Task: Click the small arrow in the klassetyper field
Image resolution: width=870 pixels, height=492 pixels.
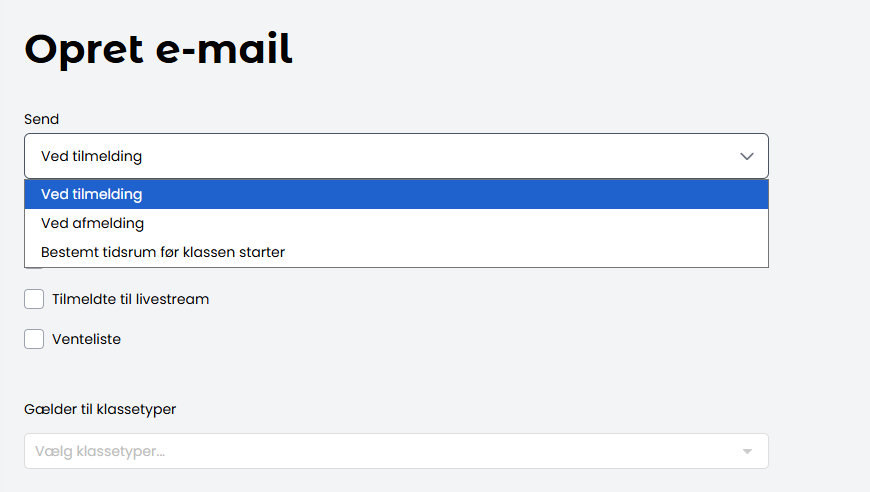Action: click(x=747, y=451)
